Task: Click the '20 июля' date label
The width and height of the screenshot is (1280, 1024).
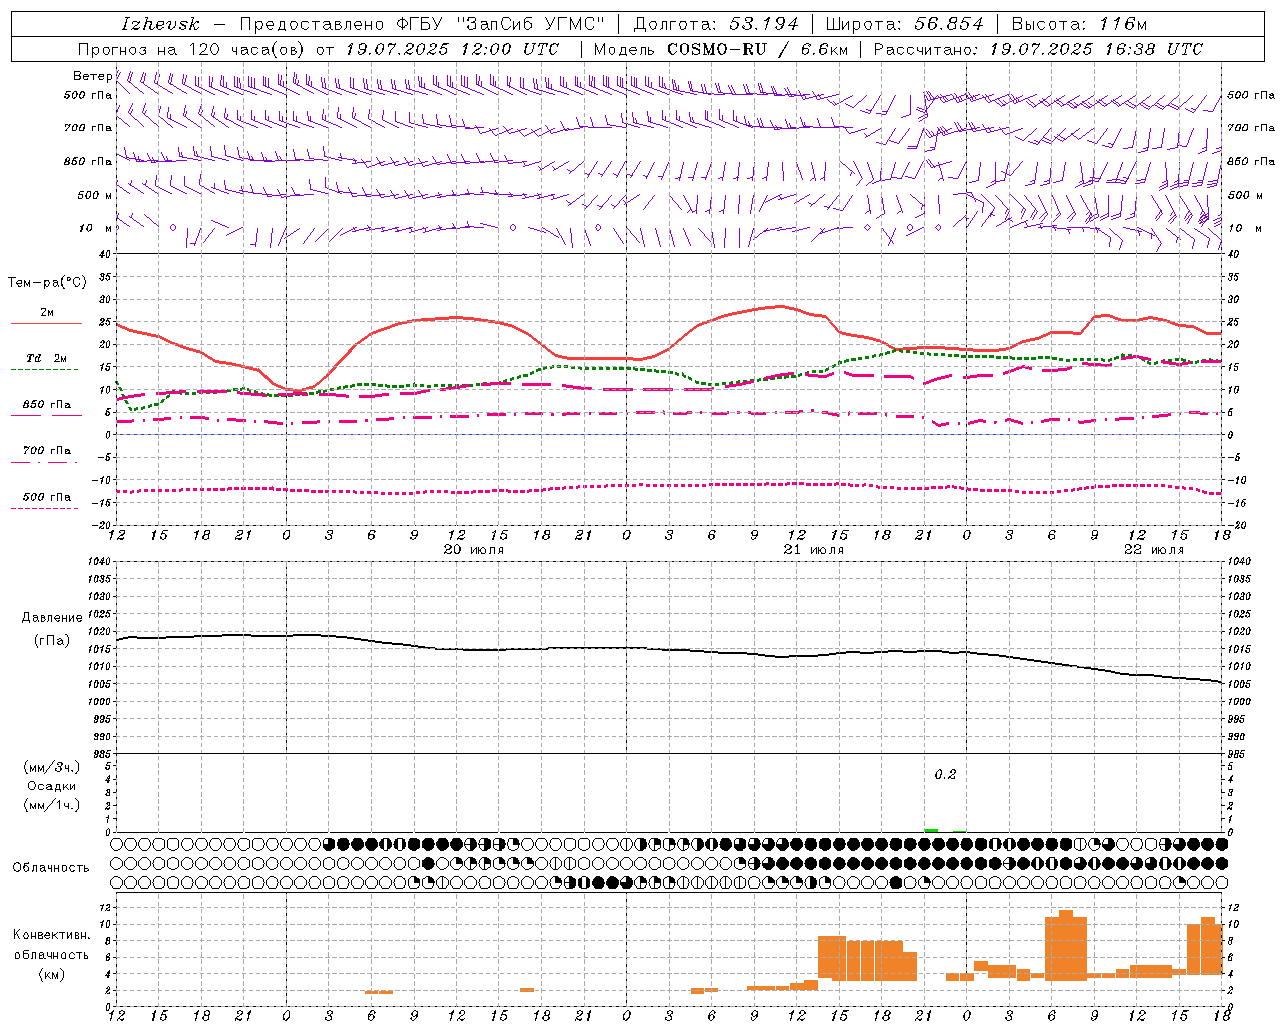Action: 473,550
